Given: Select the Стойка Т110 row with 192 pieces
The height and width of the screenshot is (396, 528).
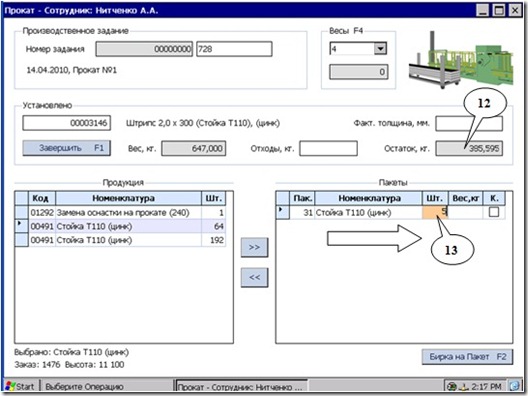Looking at the screenshot, I should pyautogui.click(x=120, y=240).
